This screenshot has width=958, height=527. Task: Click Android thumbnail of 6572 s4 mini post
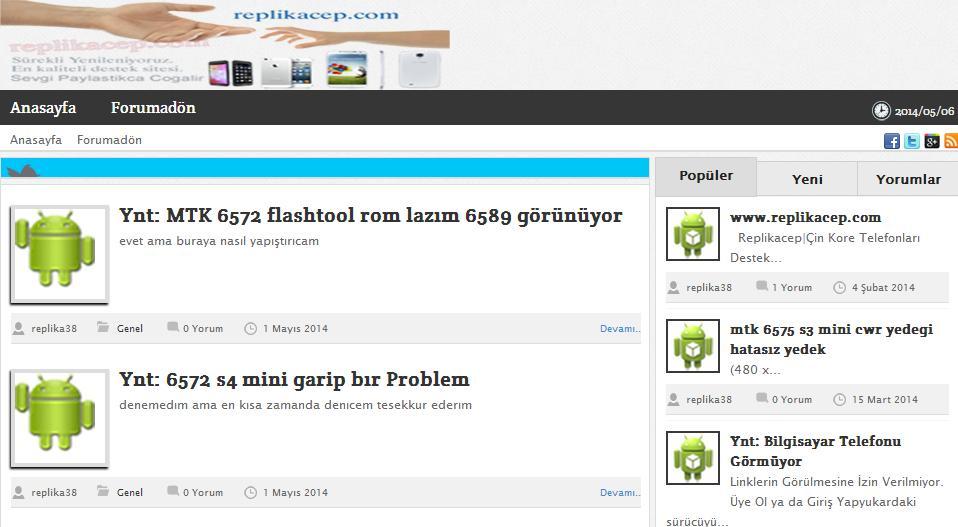[x=59, y=418]
